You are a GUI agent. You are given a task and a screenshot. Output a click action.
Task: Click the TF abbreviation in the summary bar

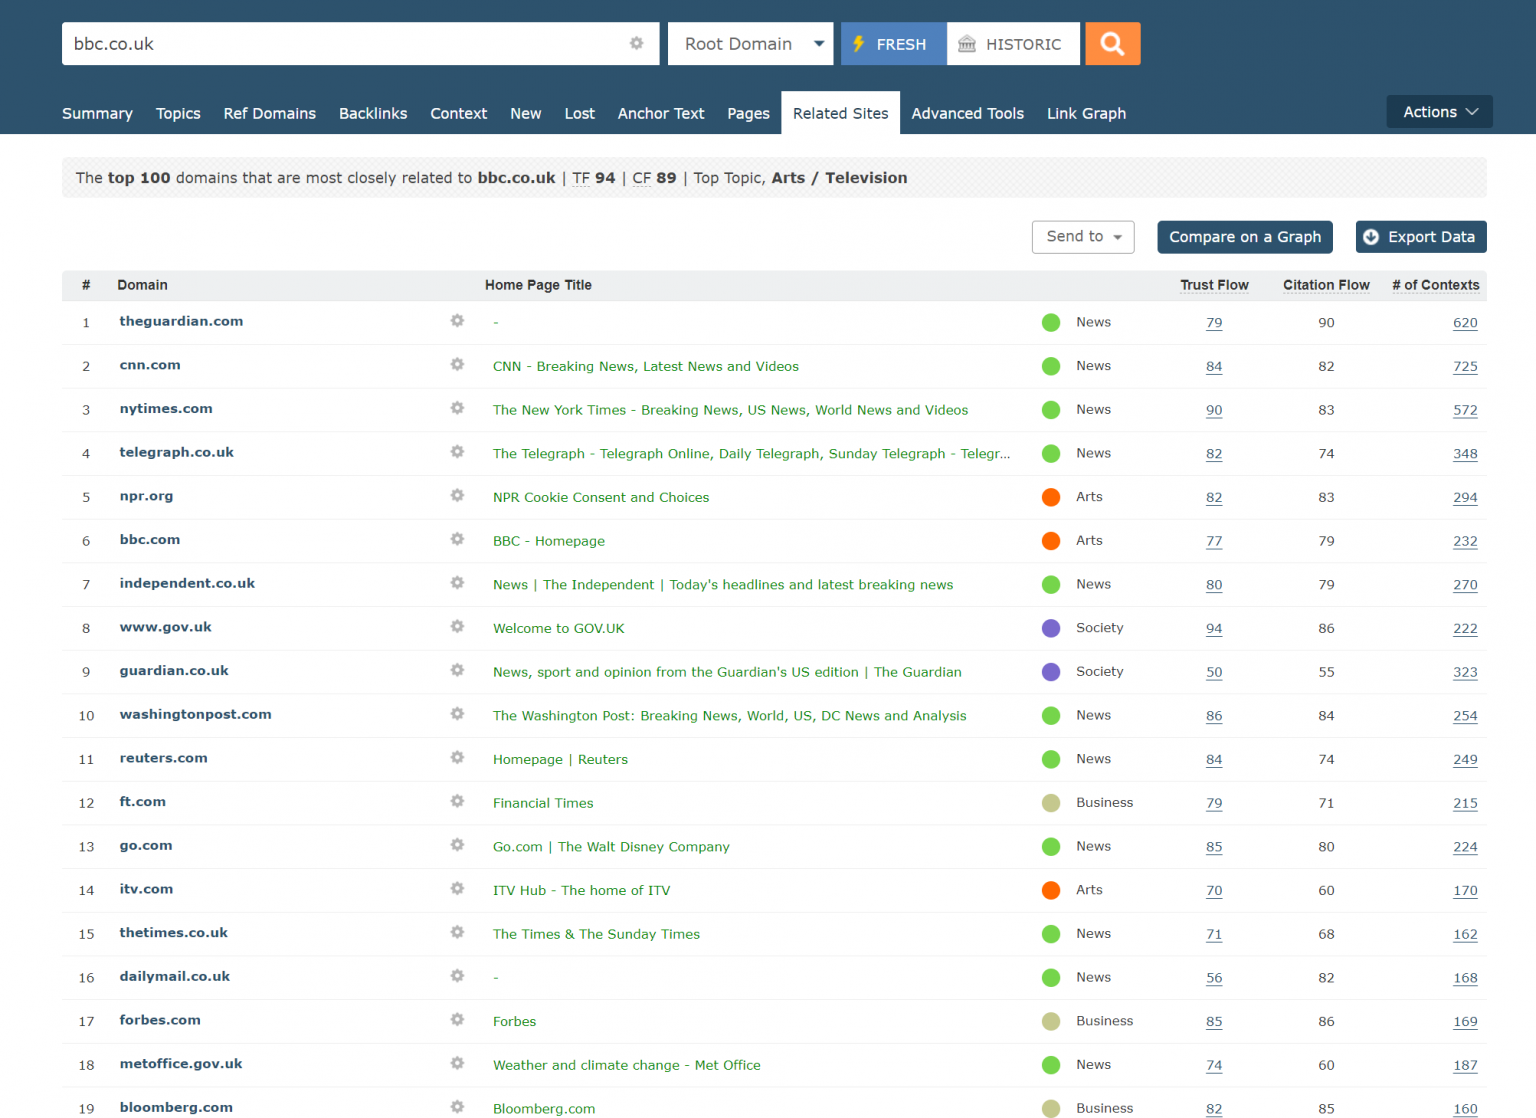tap(581, 178)
